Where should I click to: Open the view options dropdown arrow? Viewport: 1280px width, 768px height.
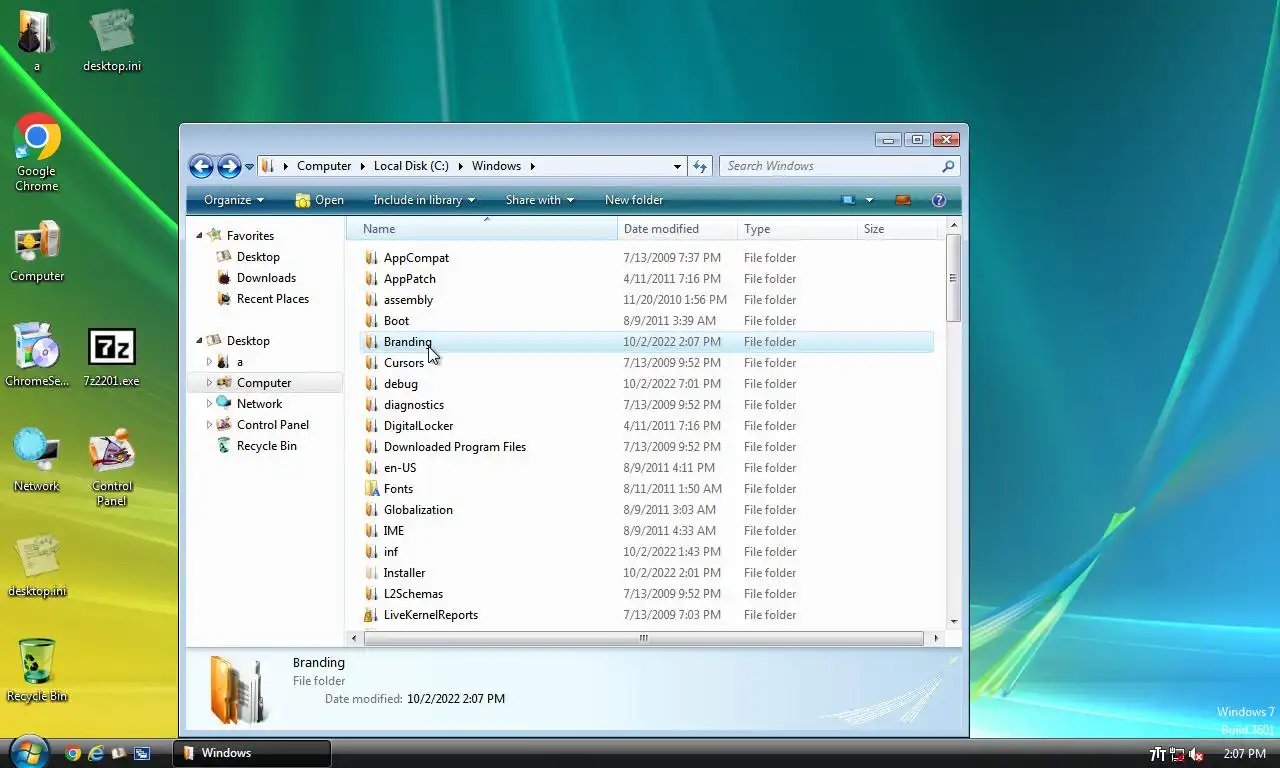869,200
